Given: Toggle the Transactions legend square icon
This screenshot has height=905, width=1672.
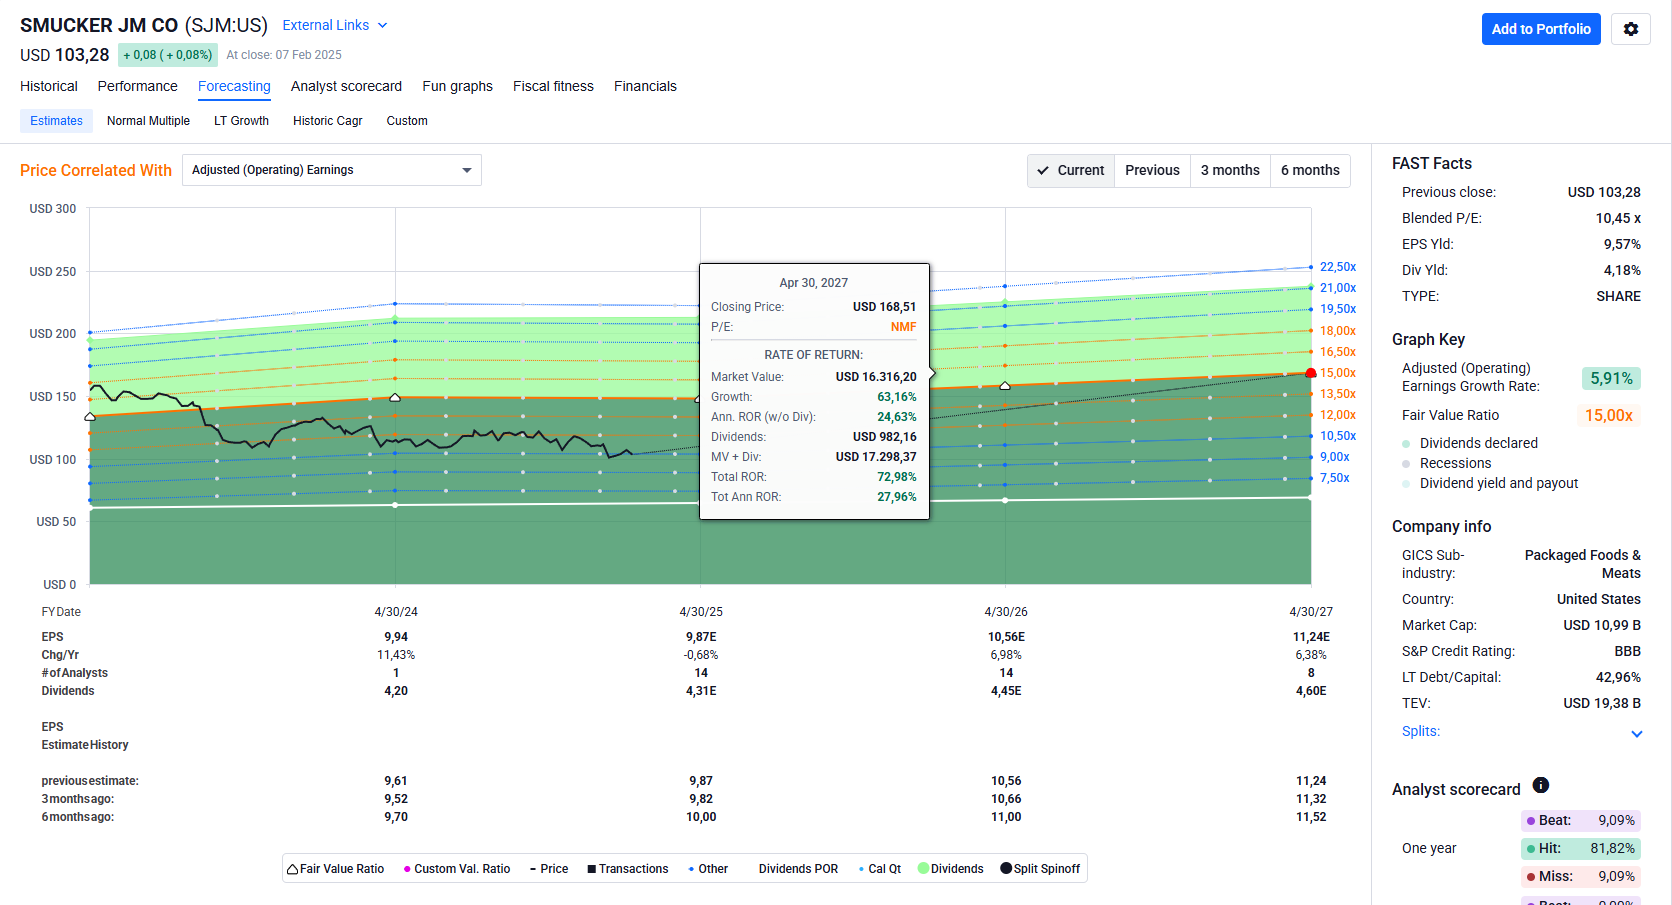Looking at the screenshot, I should tap(592, 869).
